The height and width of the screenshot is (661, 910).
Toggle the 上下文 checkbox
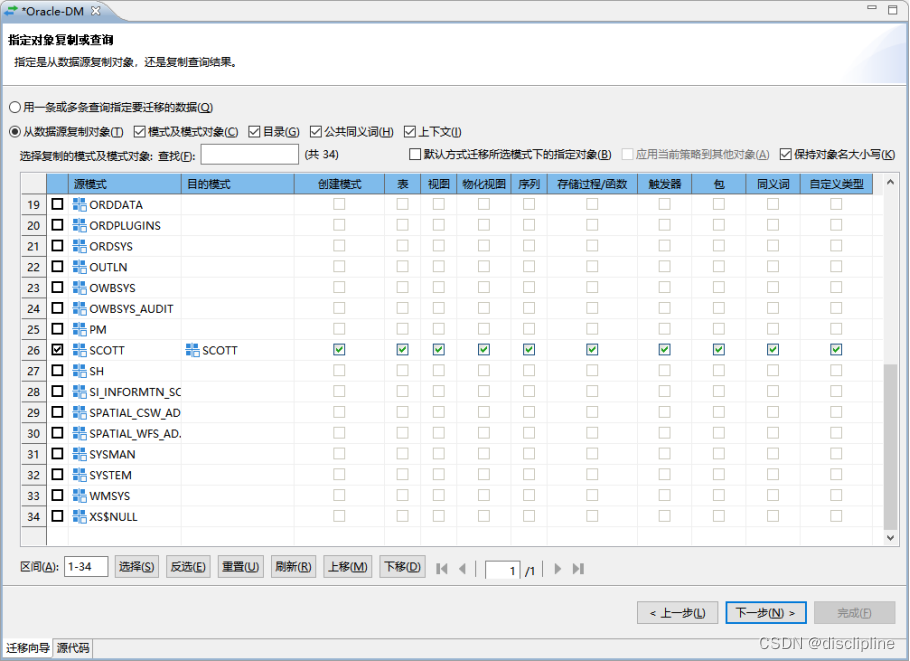(410, 132)
